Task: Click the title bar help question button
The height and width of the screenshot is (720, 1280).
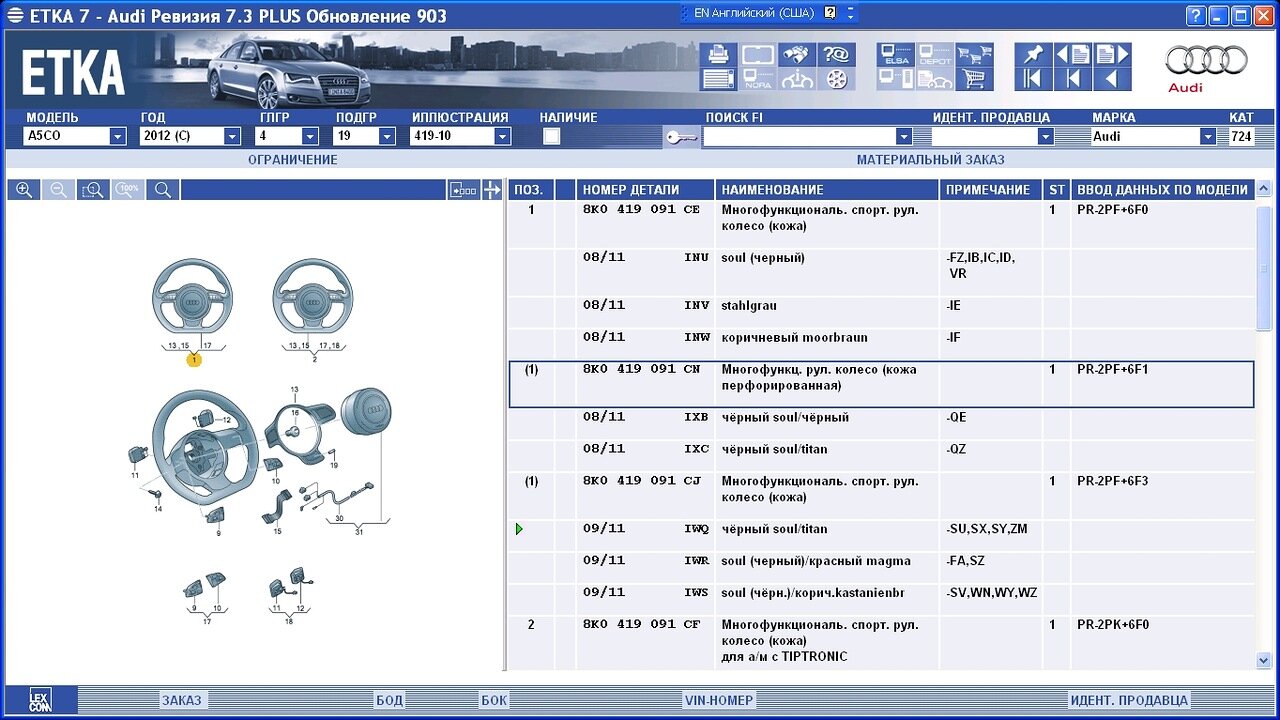Action: tap(1196, 15)
